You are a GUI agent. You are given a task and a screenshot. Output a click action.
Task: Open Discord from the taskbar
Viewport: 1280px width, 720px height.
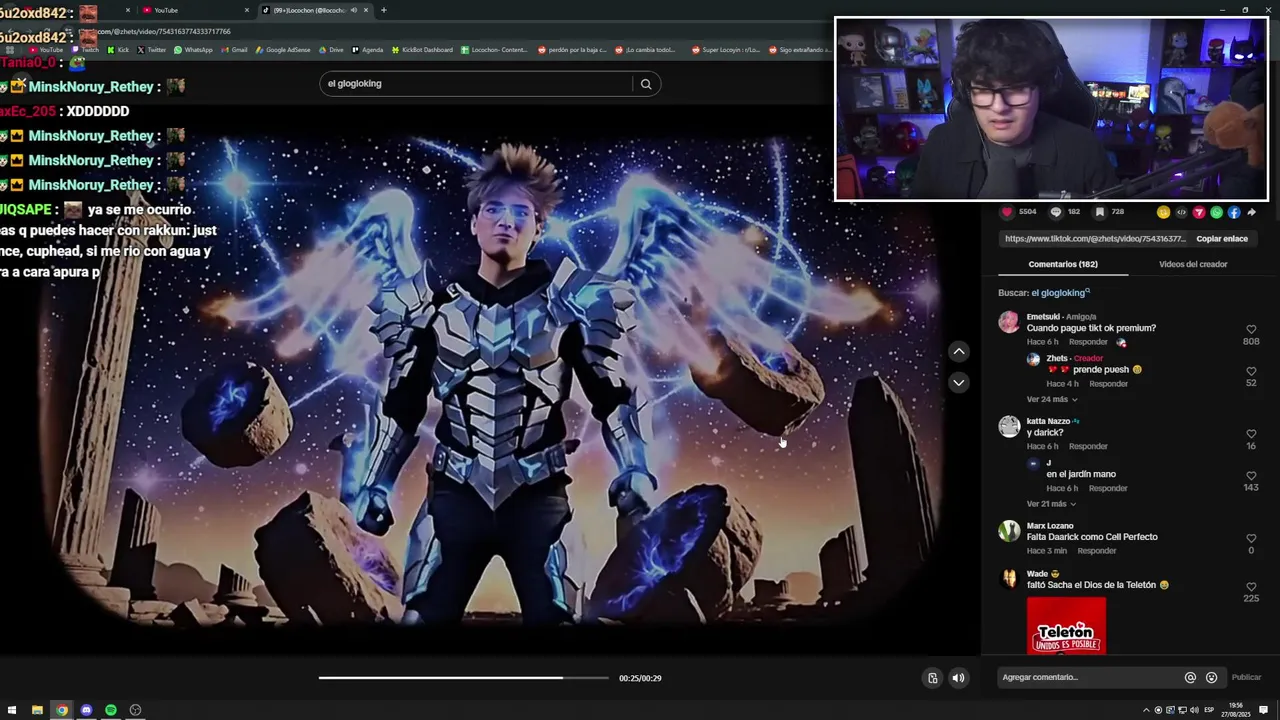pos(86,710)
